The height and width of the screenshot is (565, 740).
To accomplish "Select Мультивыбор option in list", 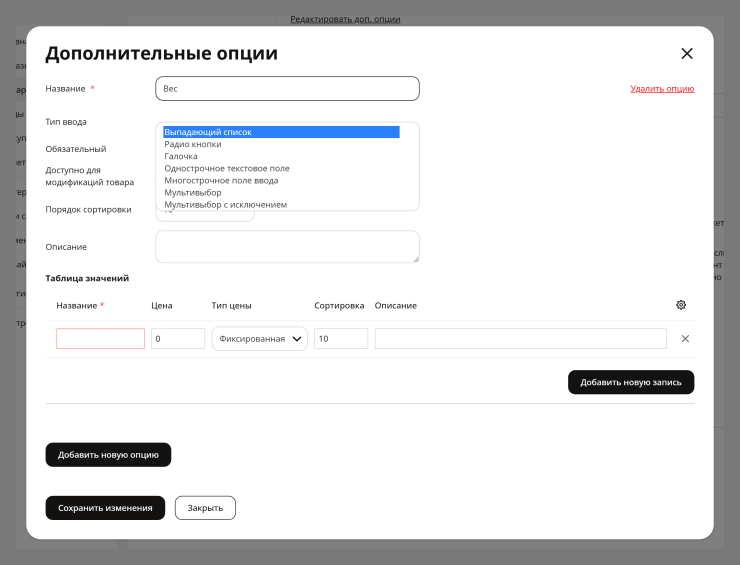I will pyautogui.click(x=193, y=193).
